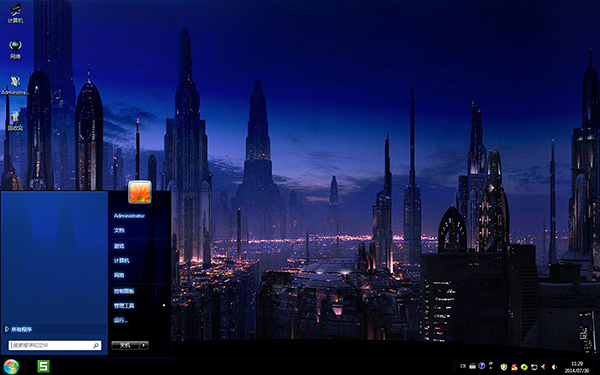The width and height of the screenshot is (600, 375).
Task: Click the 关机 shutdown button
Action: tap(126, 345)
